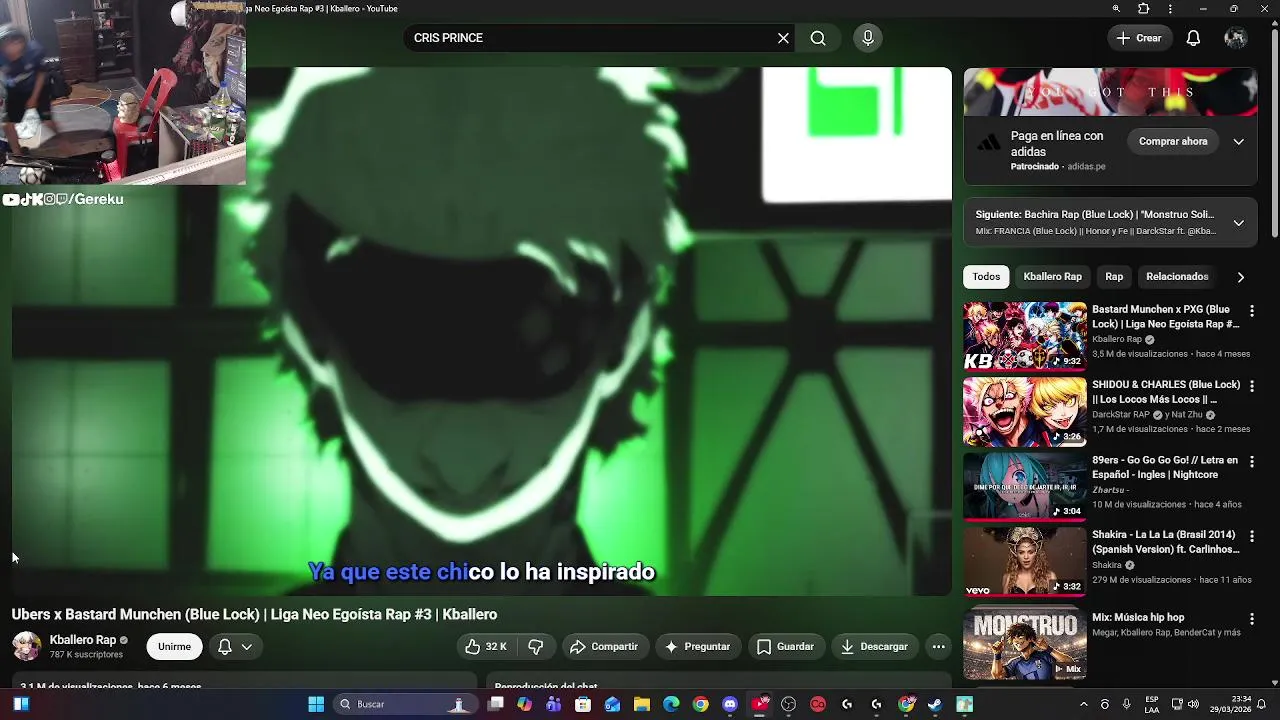Viewport: 1280px width, 720px height.
Task: Open Outlook taskbar icon
Action: click(x=612, y=704)
